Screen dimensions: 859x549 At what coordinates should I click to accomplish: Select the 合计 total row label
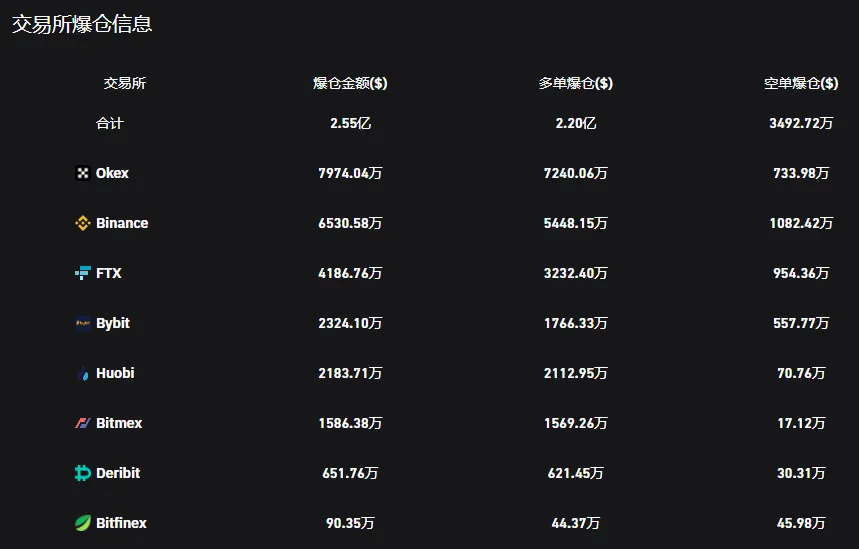[x=110, y=123]
